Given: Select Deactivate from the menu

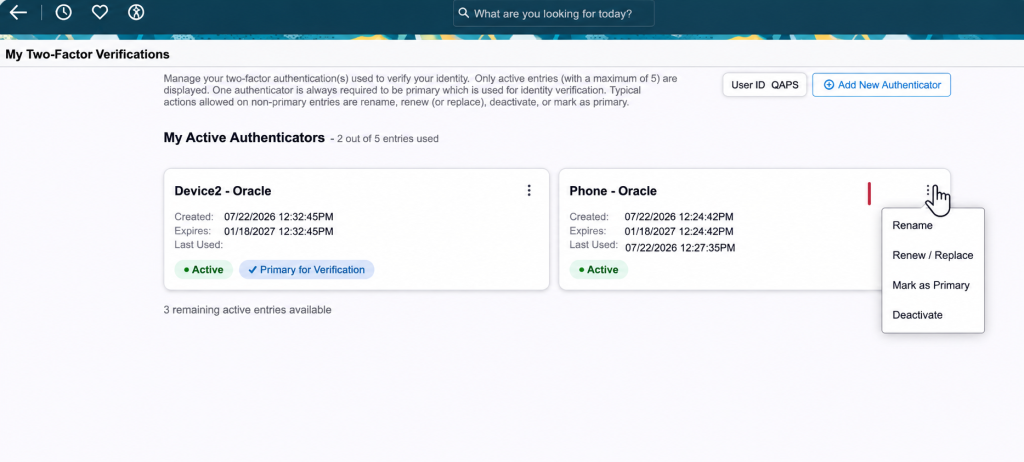Looking at the screenshot, I should click(x=918, y=315).
